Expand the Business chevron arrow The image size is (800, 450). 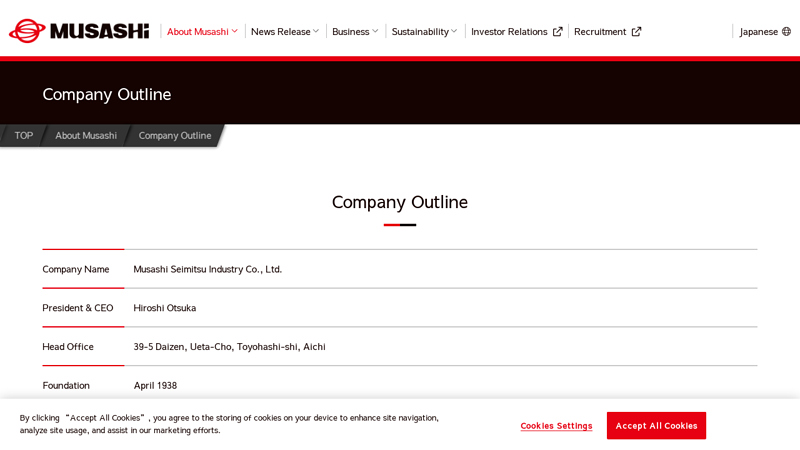(375, 31)
